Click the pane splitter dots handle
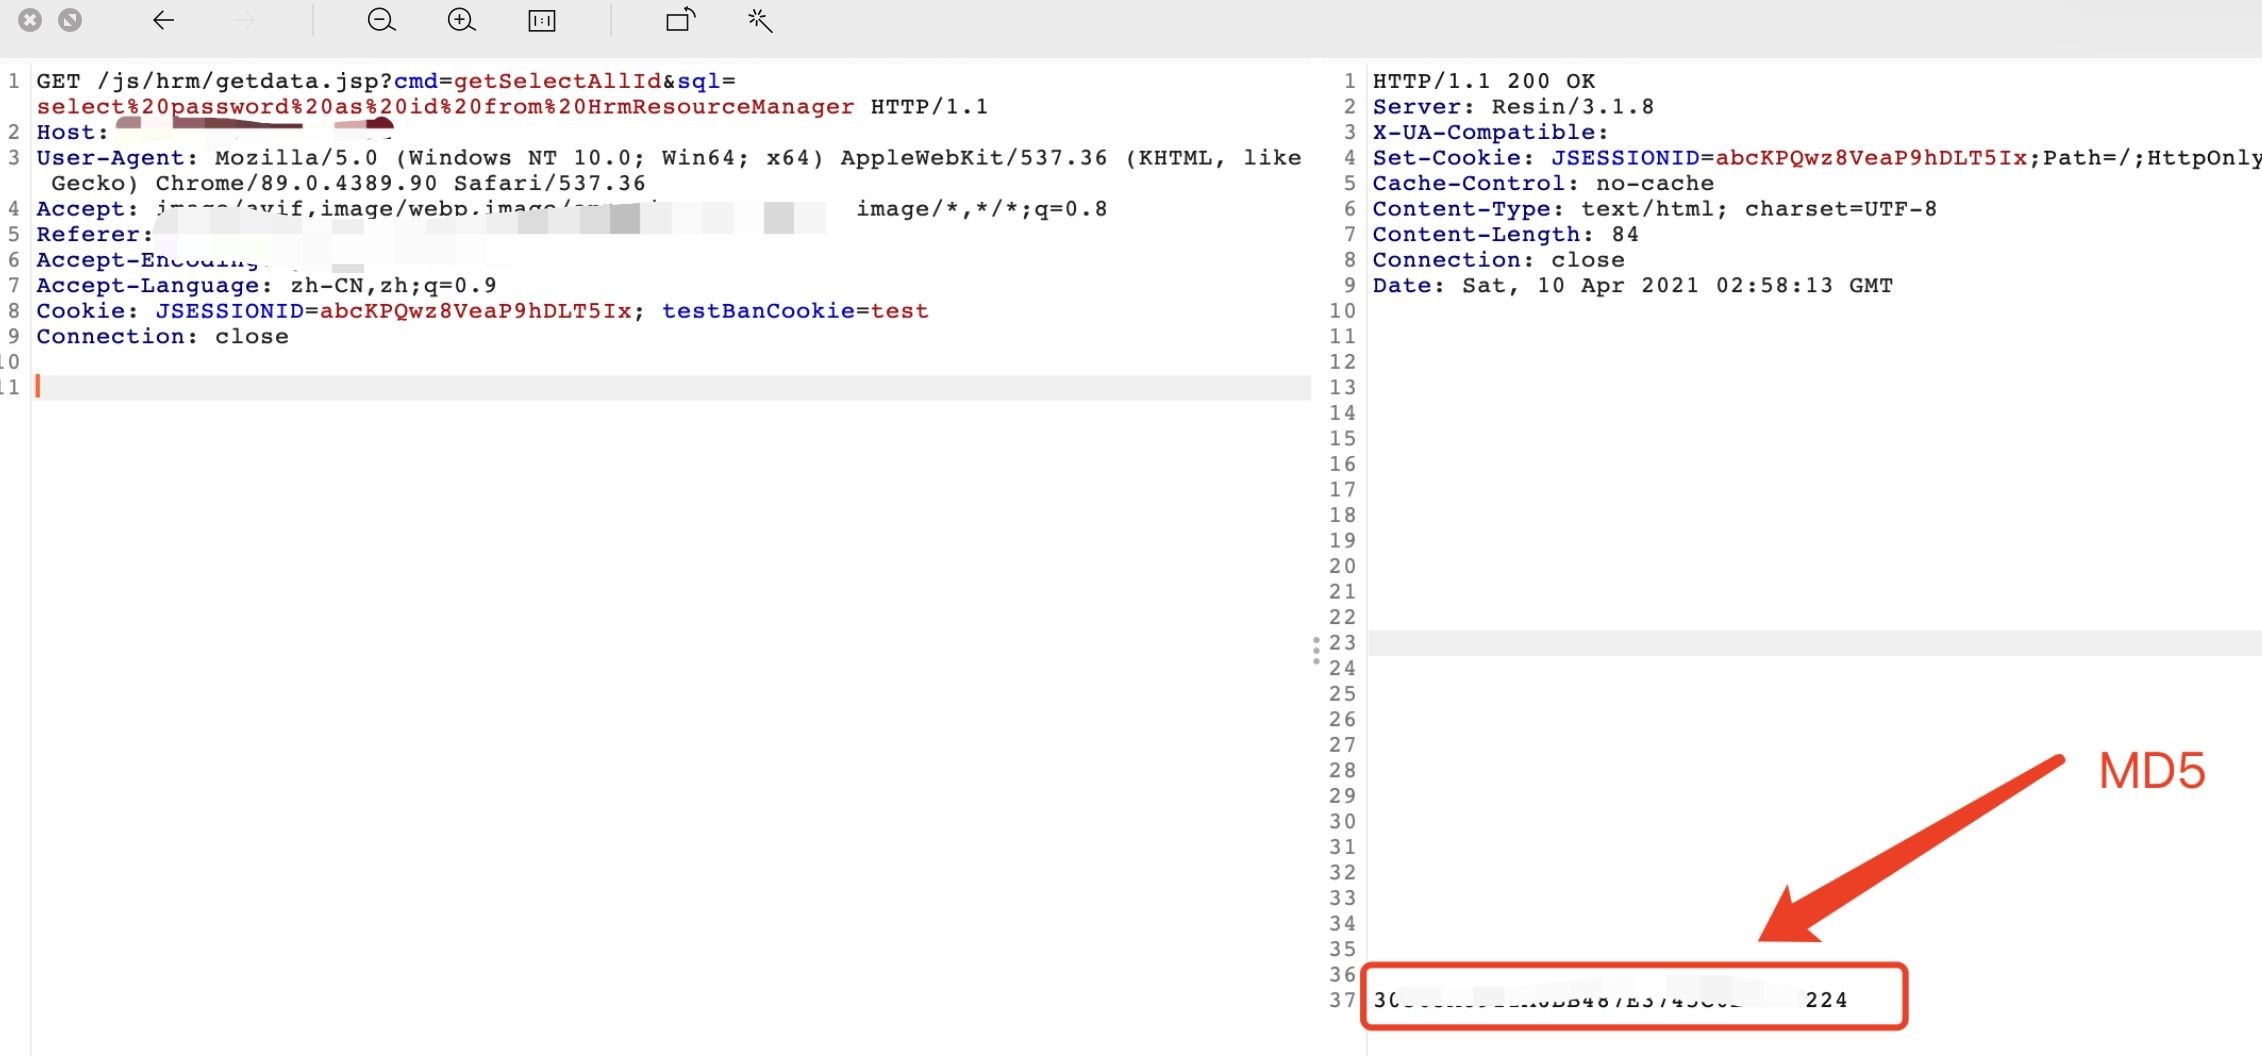This screenshot has height=1056, width=2262. (1316, 650)
